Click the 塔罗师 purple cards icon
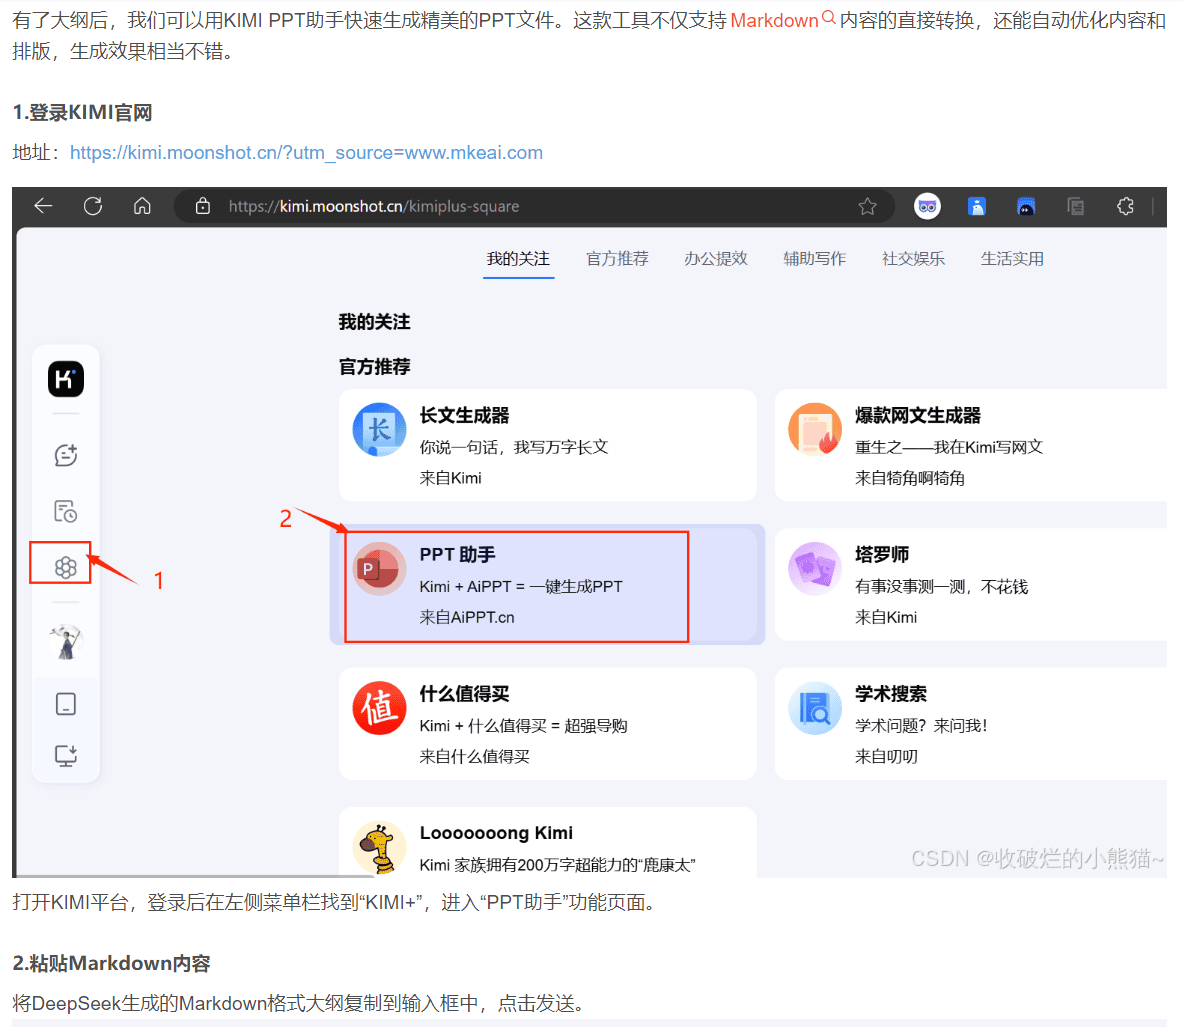 point(815,570)
